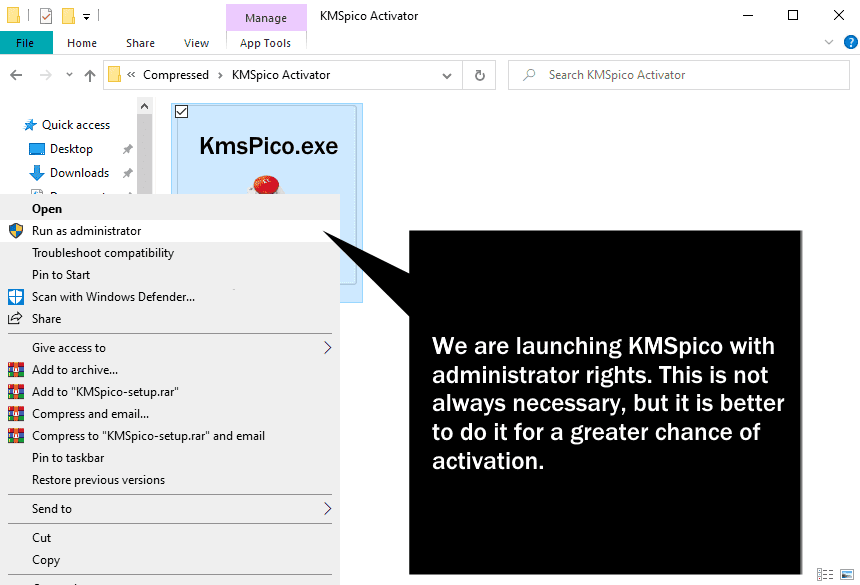This screenshot has width=860, height=585.
Task: Click the shield icon beside Run as administrator
Action: 16,231
